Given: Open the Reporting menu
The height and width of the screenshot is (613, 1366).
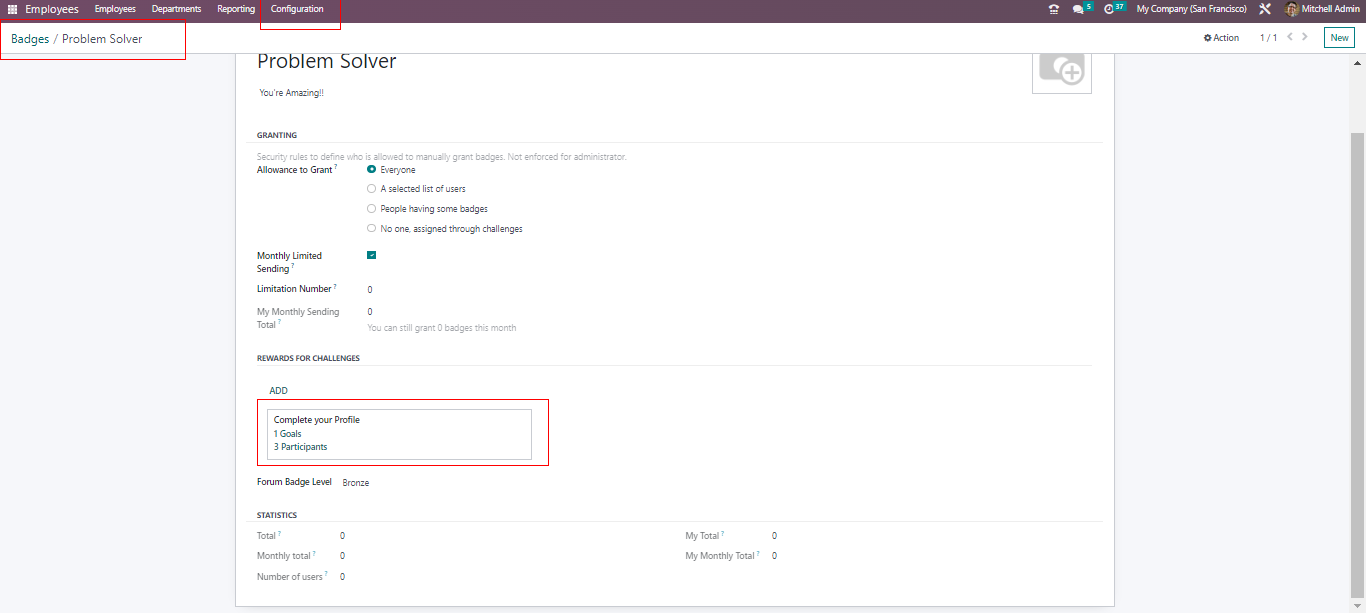Looking at the screenshot, I should pyautogui.click(x=236, y=9).
